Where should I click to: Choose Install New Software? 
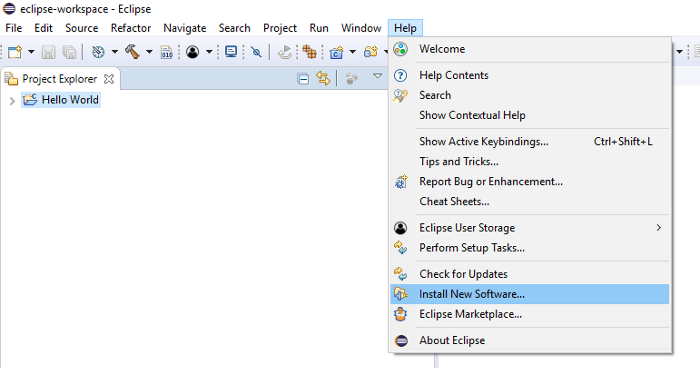tap(529, 294)
